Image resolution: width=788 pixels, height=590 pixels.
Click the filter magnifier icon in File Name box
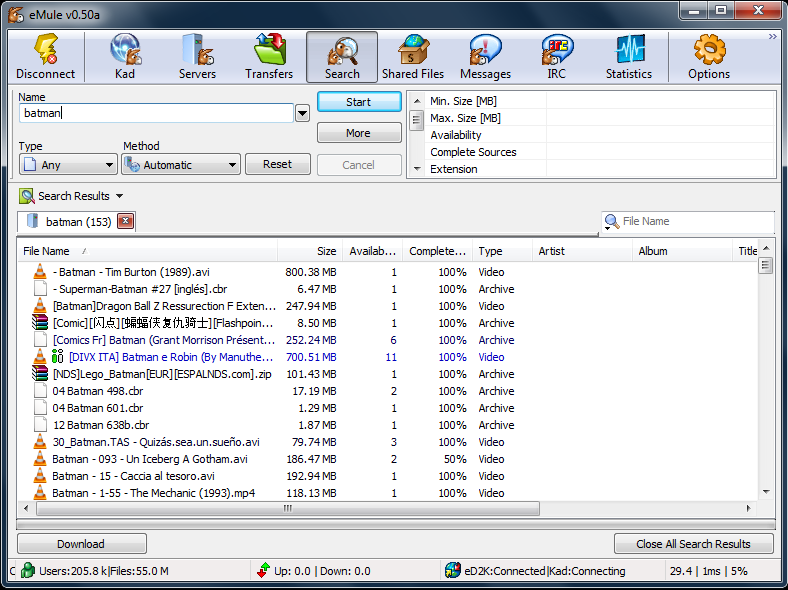pyautogui.click(x=612, y=221)
